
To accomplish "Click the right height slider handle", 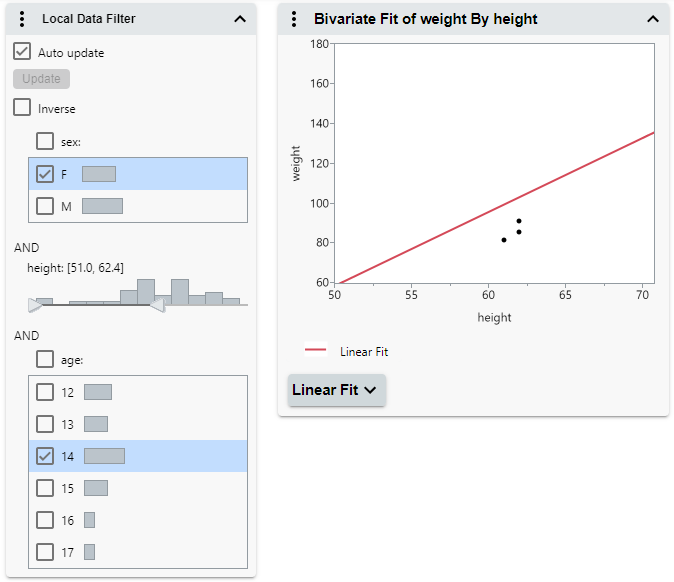I will coord(156,305).
